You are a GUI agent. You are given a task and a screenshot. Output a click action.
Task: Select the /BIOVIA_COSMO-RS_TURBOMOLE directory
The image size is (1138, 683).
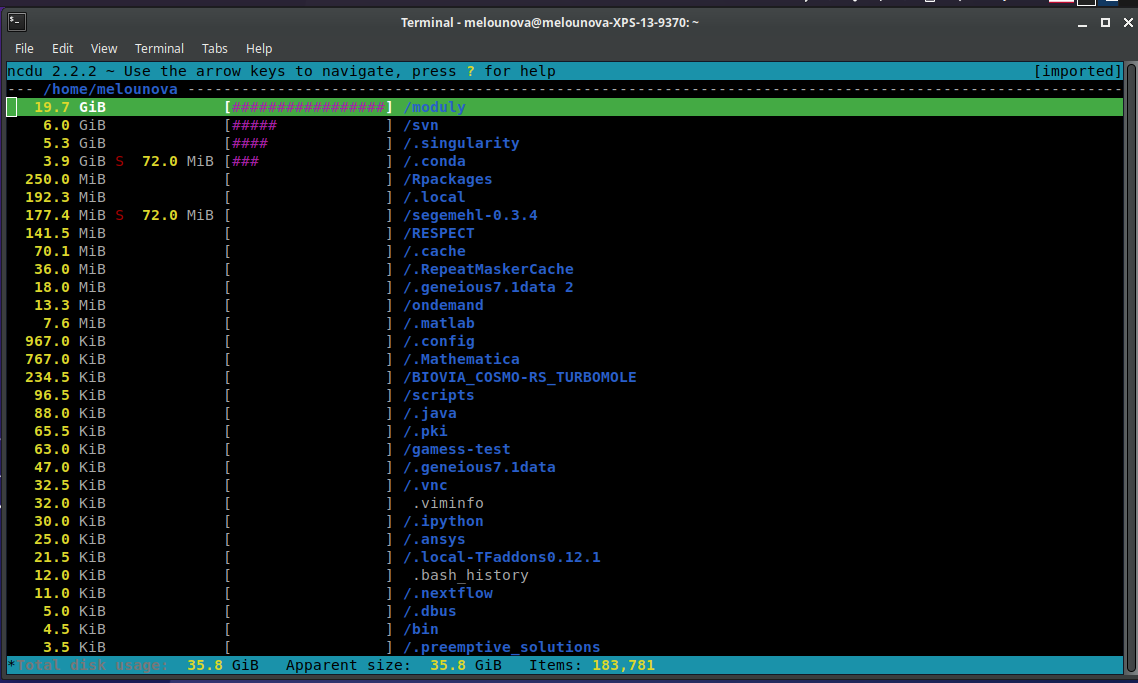[519, 377]
